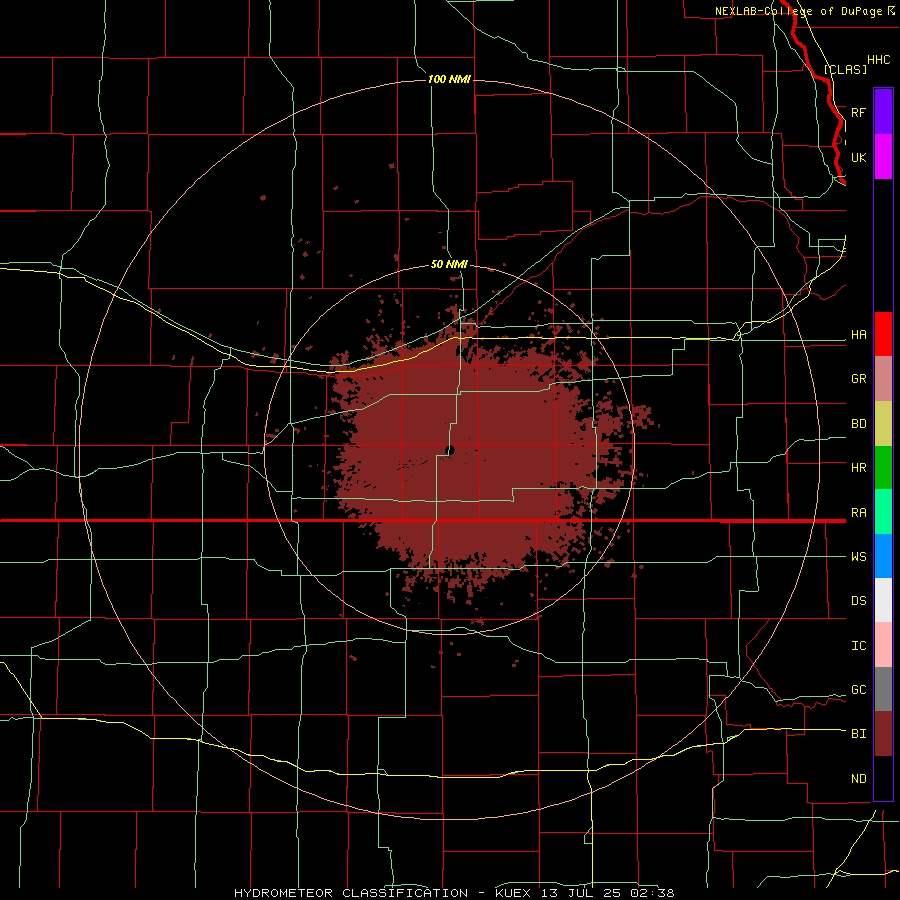
Task: Click the HHC product label
Action: (x=878, y=60)
